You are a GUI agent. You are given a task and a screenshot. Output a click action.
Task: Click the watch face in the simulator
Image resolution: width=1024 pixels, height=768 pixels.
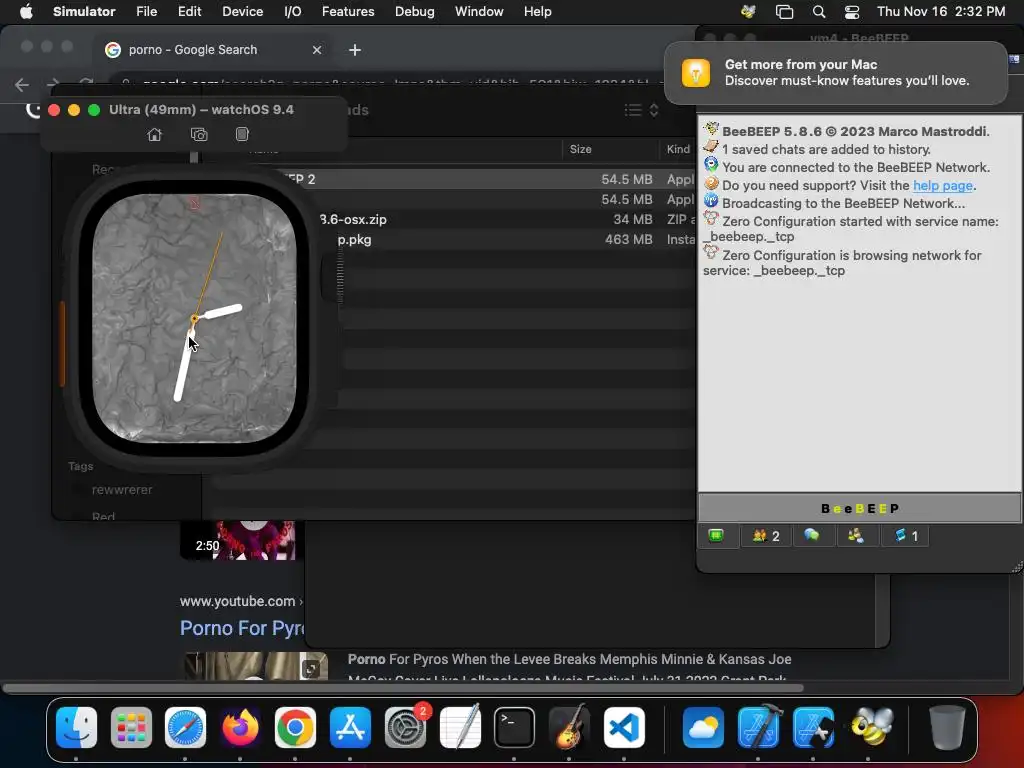[195, 318]
